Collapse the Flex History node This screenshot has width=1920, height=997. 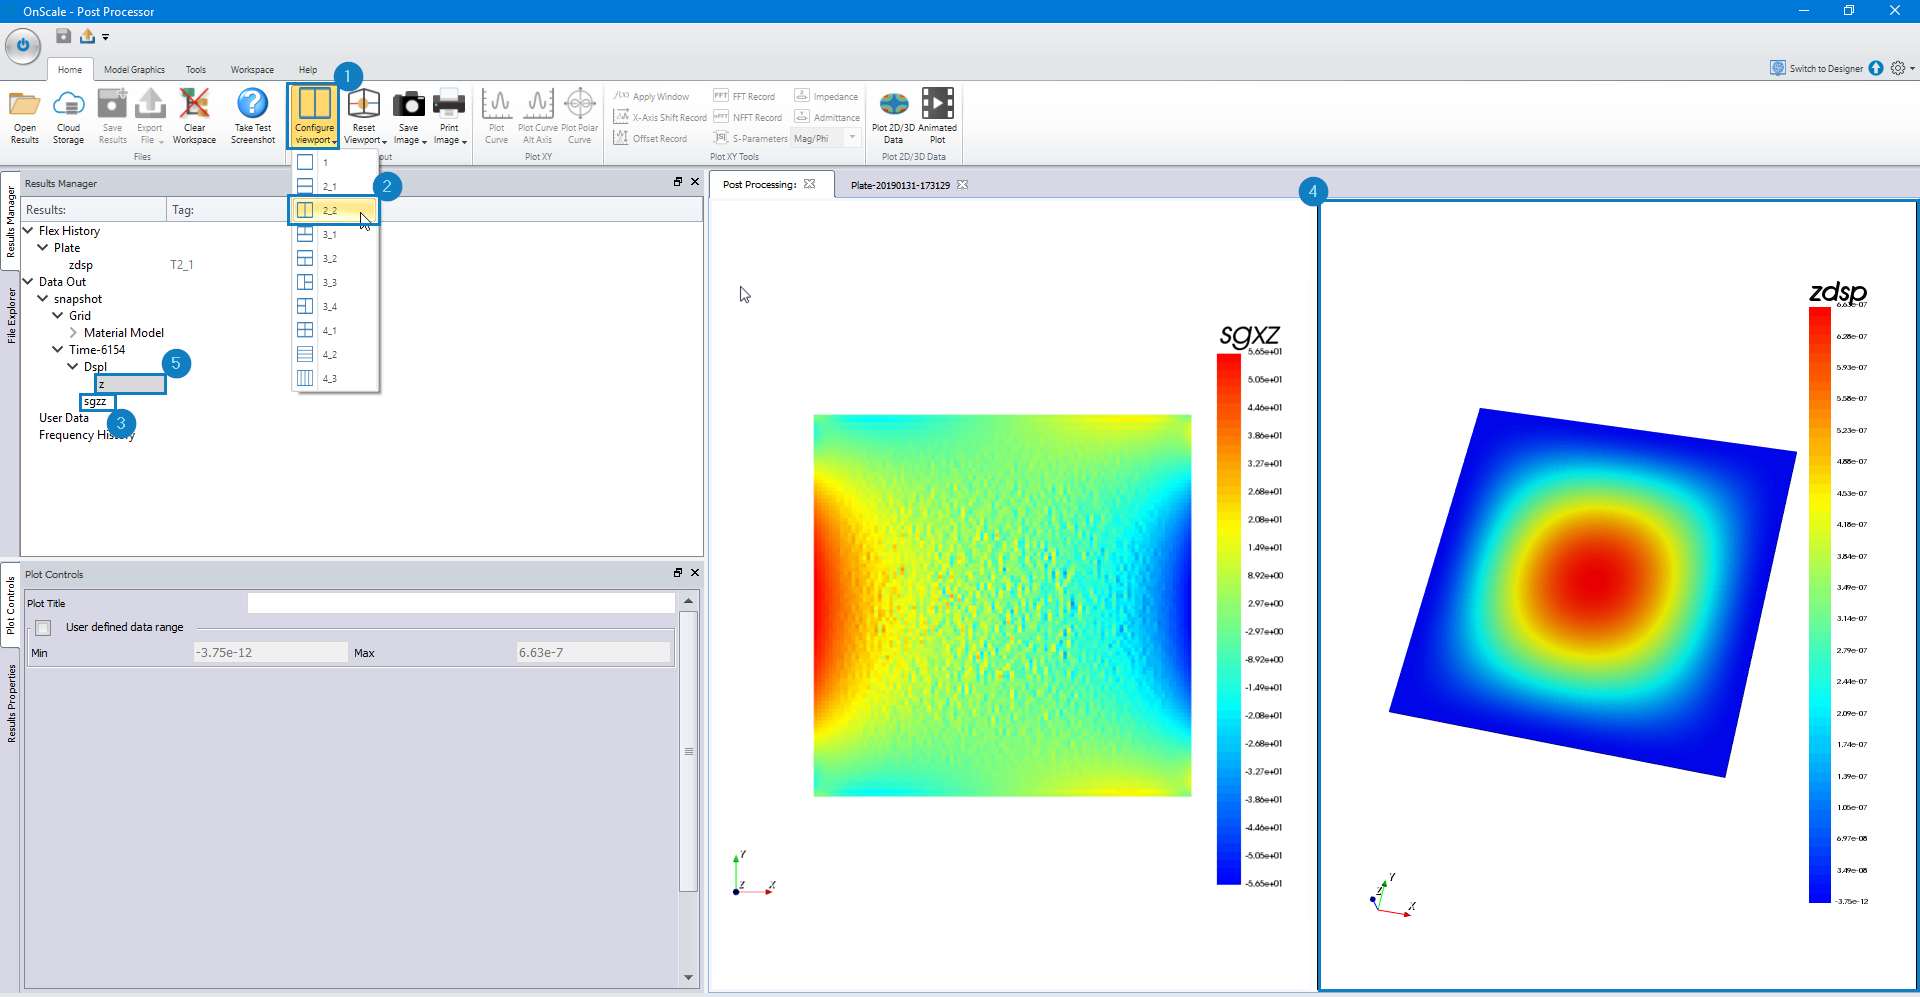coord(28,230)
